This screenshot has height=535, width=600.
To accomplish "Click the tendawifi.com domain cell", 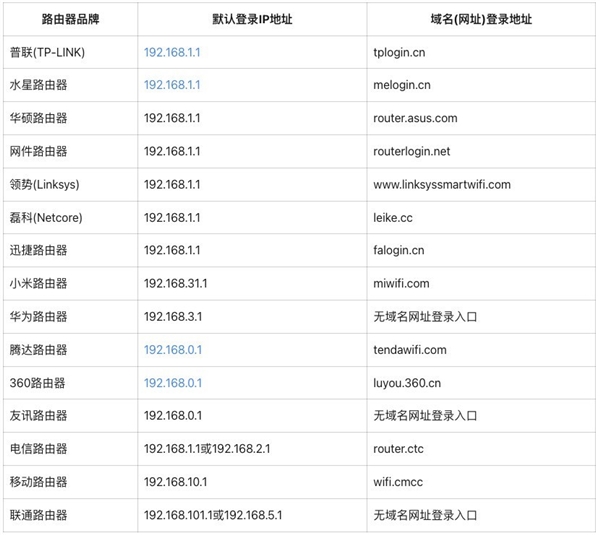I will tap(409, 350).
